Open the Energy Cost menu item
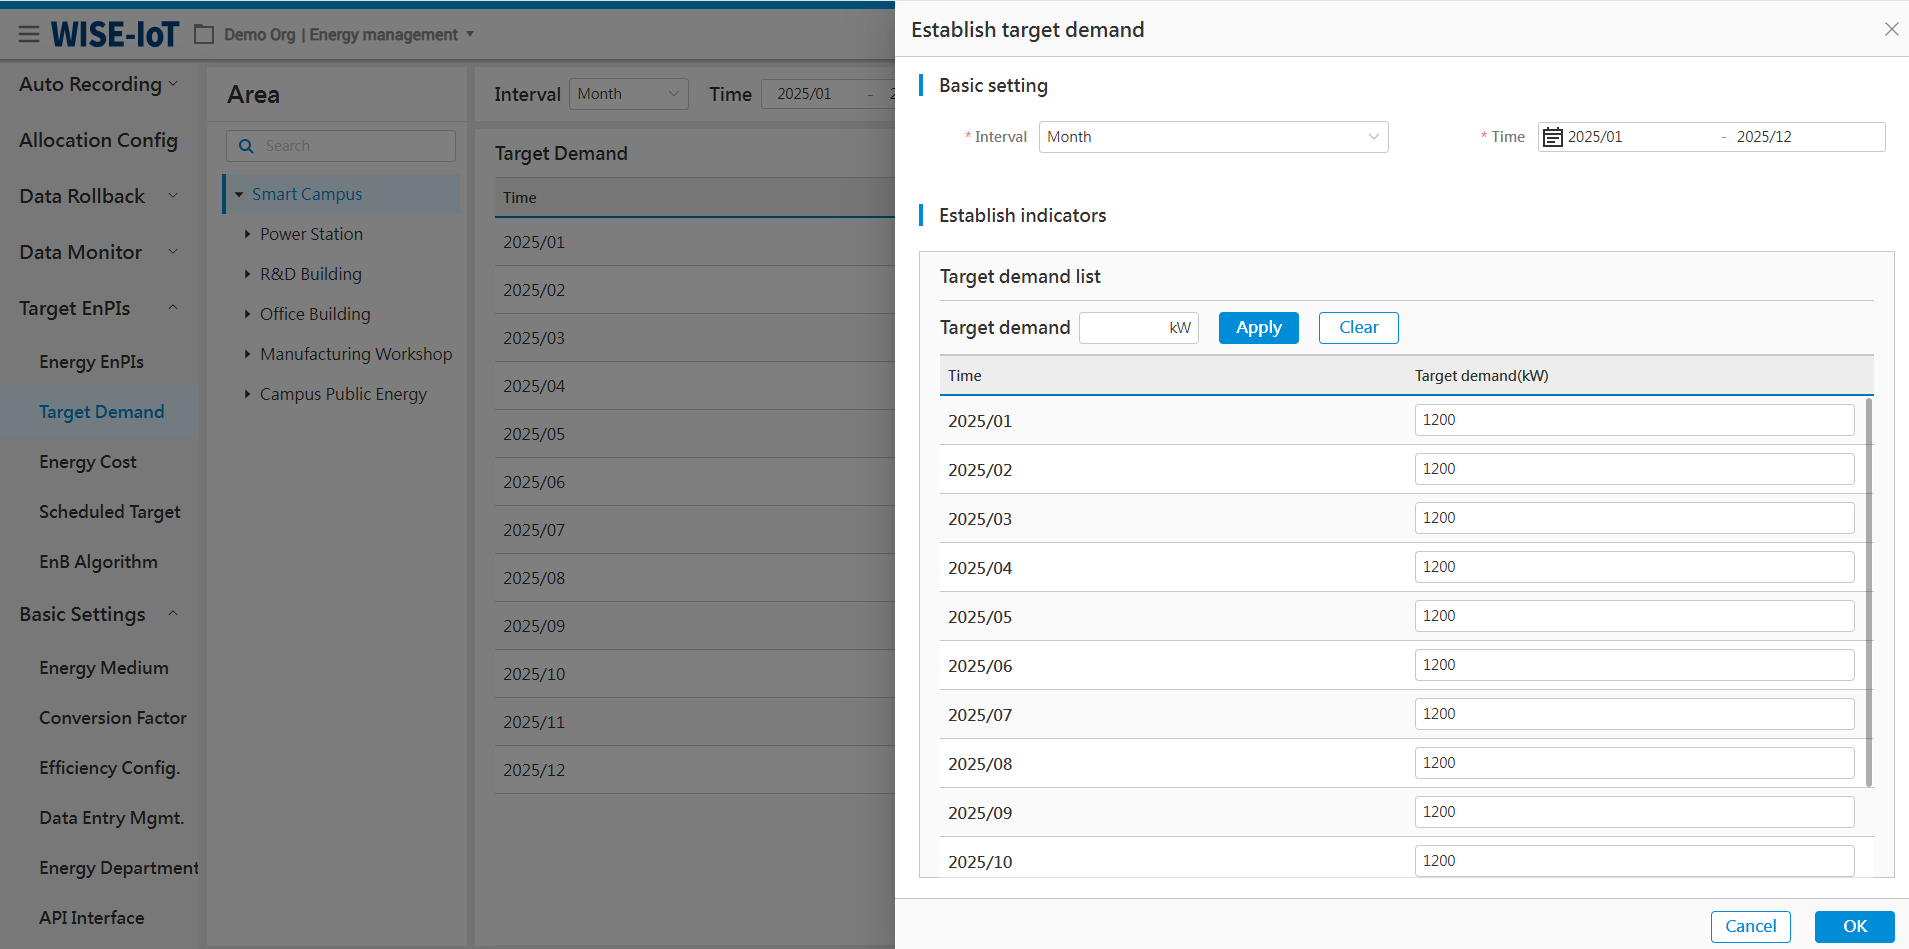The width and height of the screenshot is (1909, 949). pyautogui.click(x=88, y=462)
